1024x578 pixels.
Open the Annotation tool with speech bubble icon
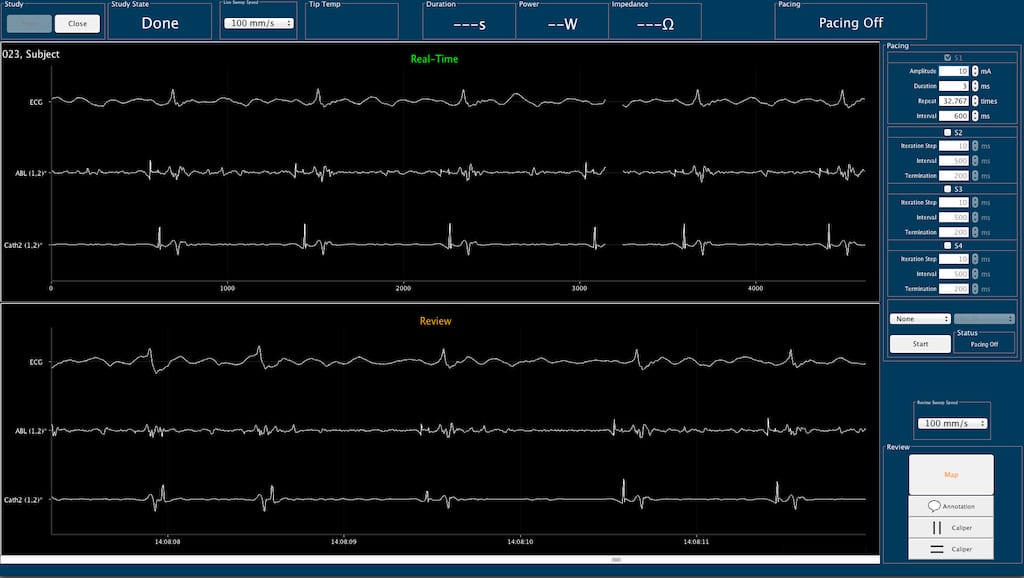pos(951,506)
